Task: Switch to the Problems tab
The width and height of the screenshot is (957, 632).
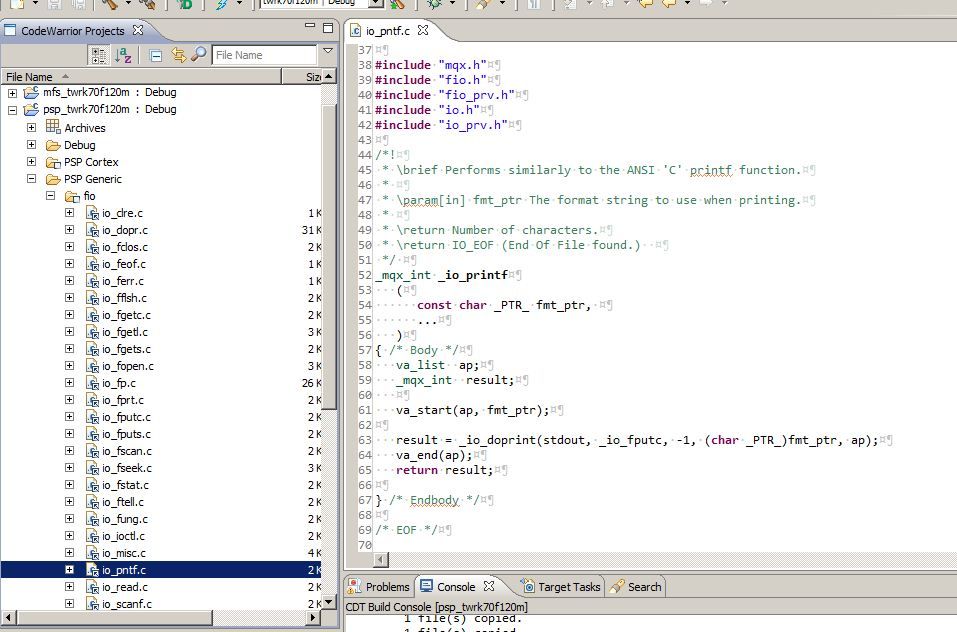Action: tap(378, 587)
